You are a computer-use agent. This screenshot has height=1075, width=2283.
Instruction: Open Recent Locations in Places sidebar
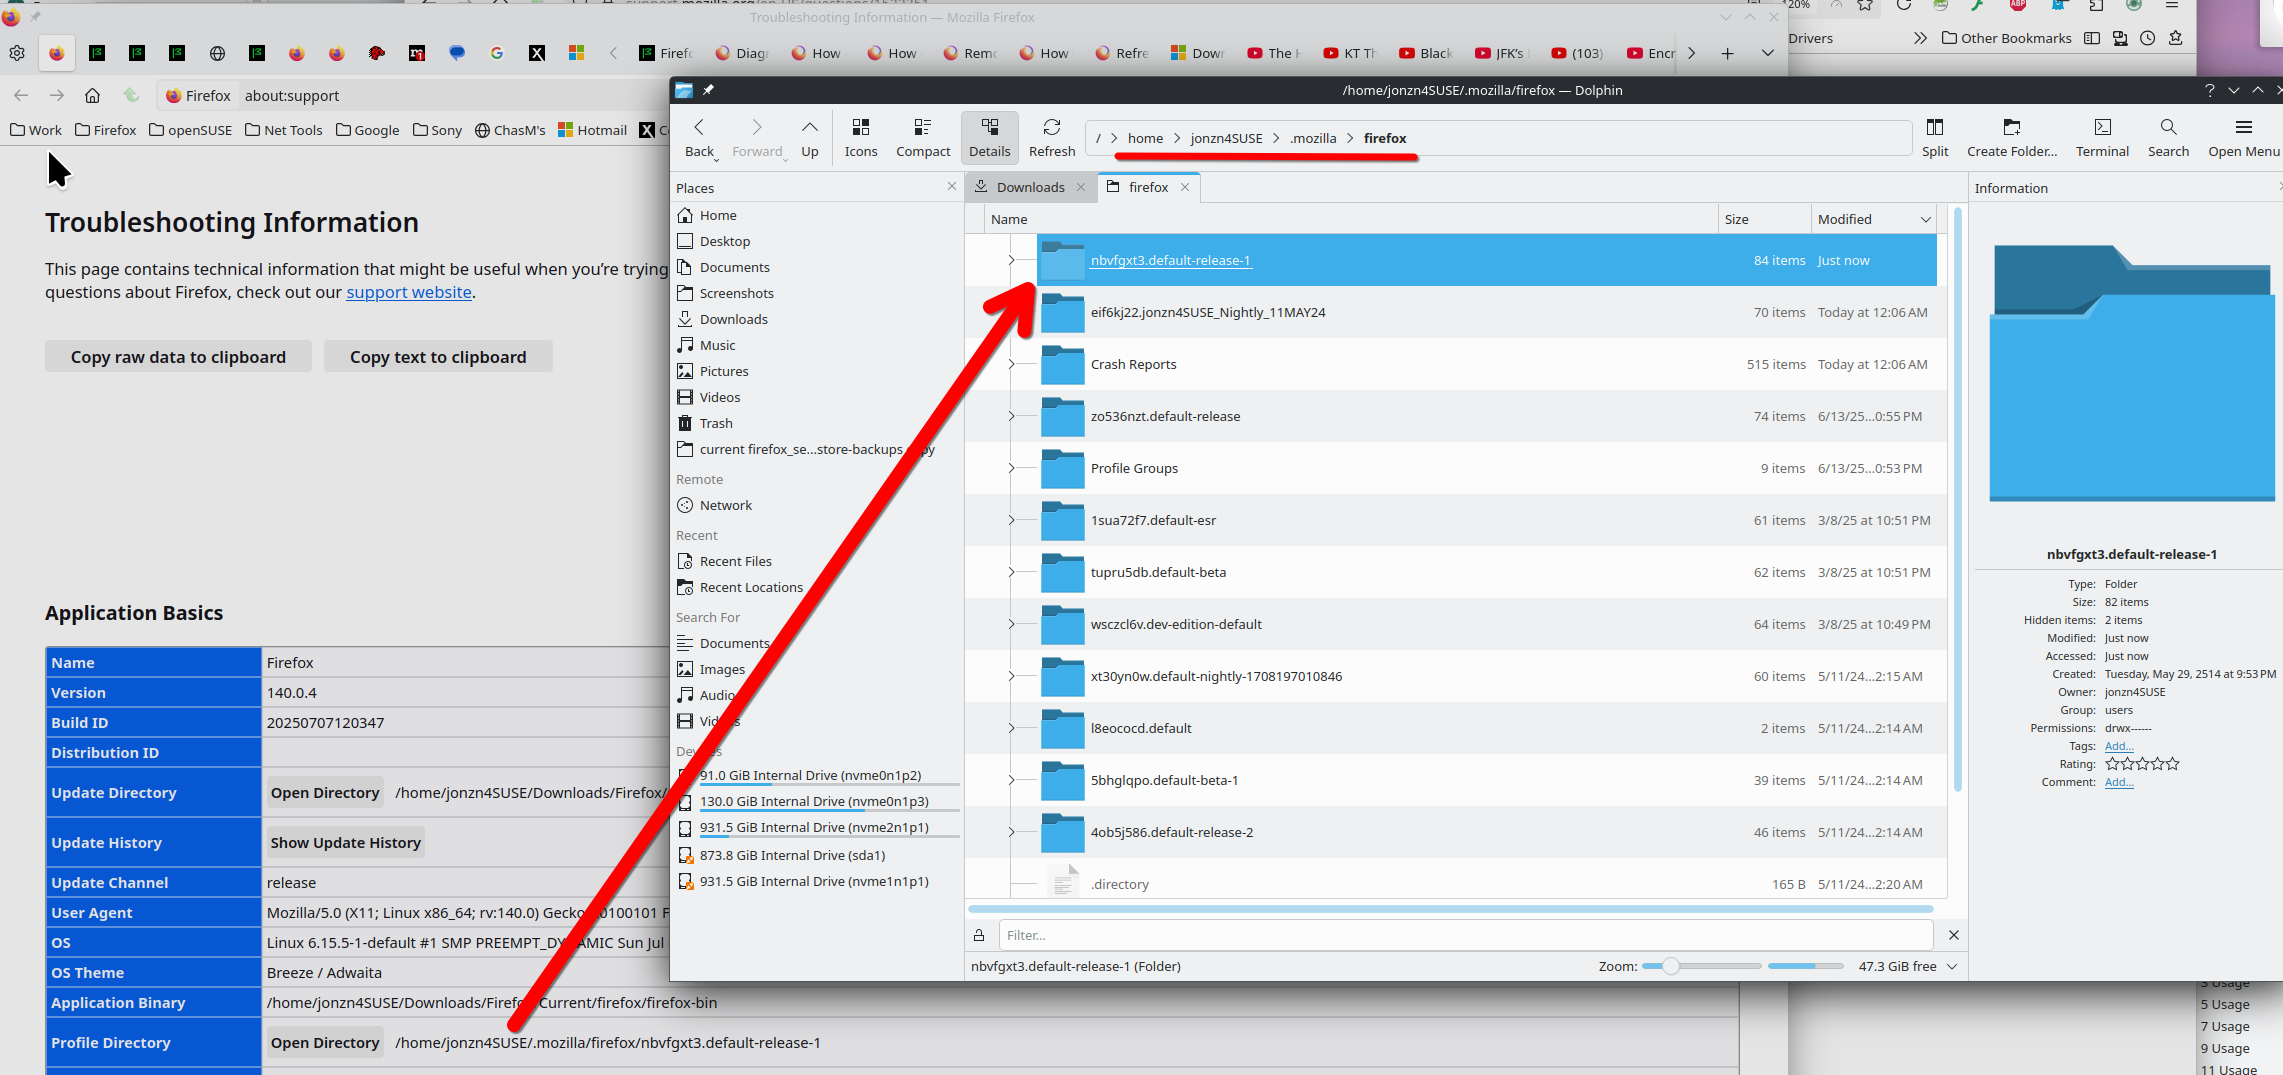tap(750, 587)
